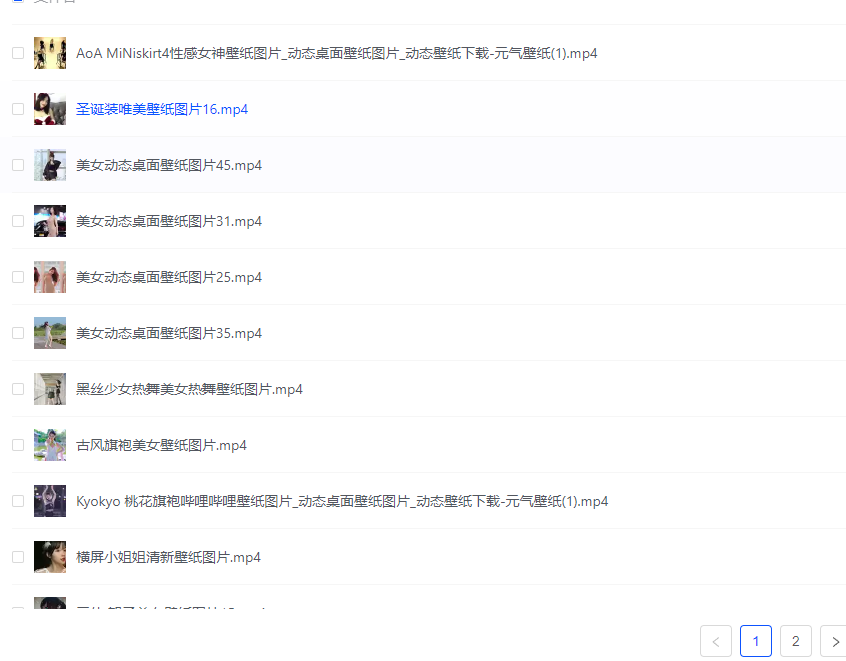Tick checkbox for 圣诞装唯美壁纸图片16.mp4
Screen dimensions: 846x661
click(x=18, y=109)
